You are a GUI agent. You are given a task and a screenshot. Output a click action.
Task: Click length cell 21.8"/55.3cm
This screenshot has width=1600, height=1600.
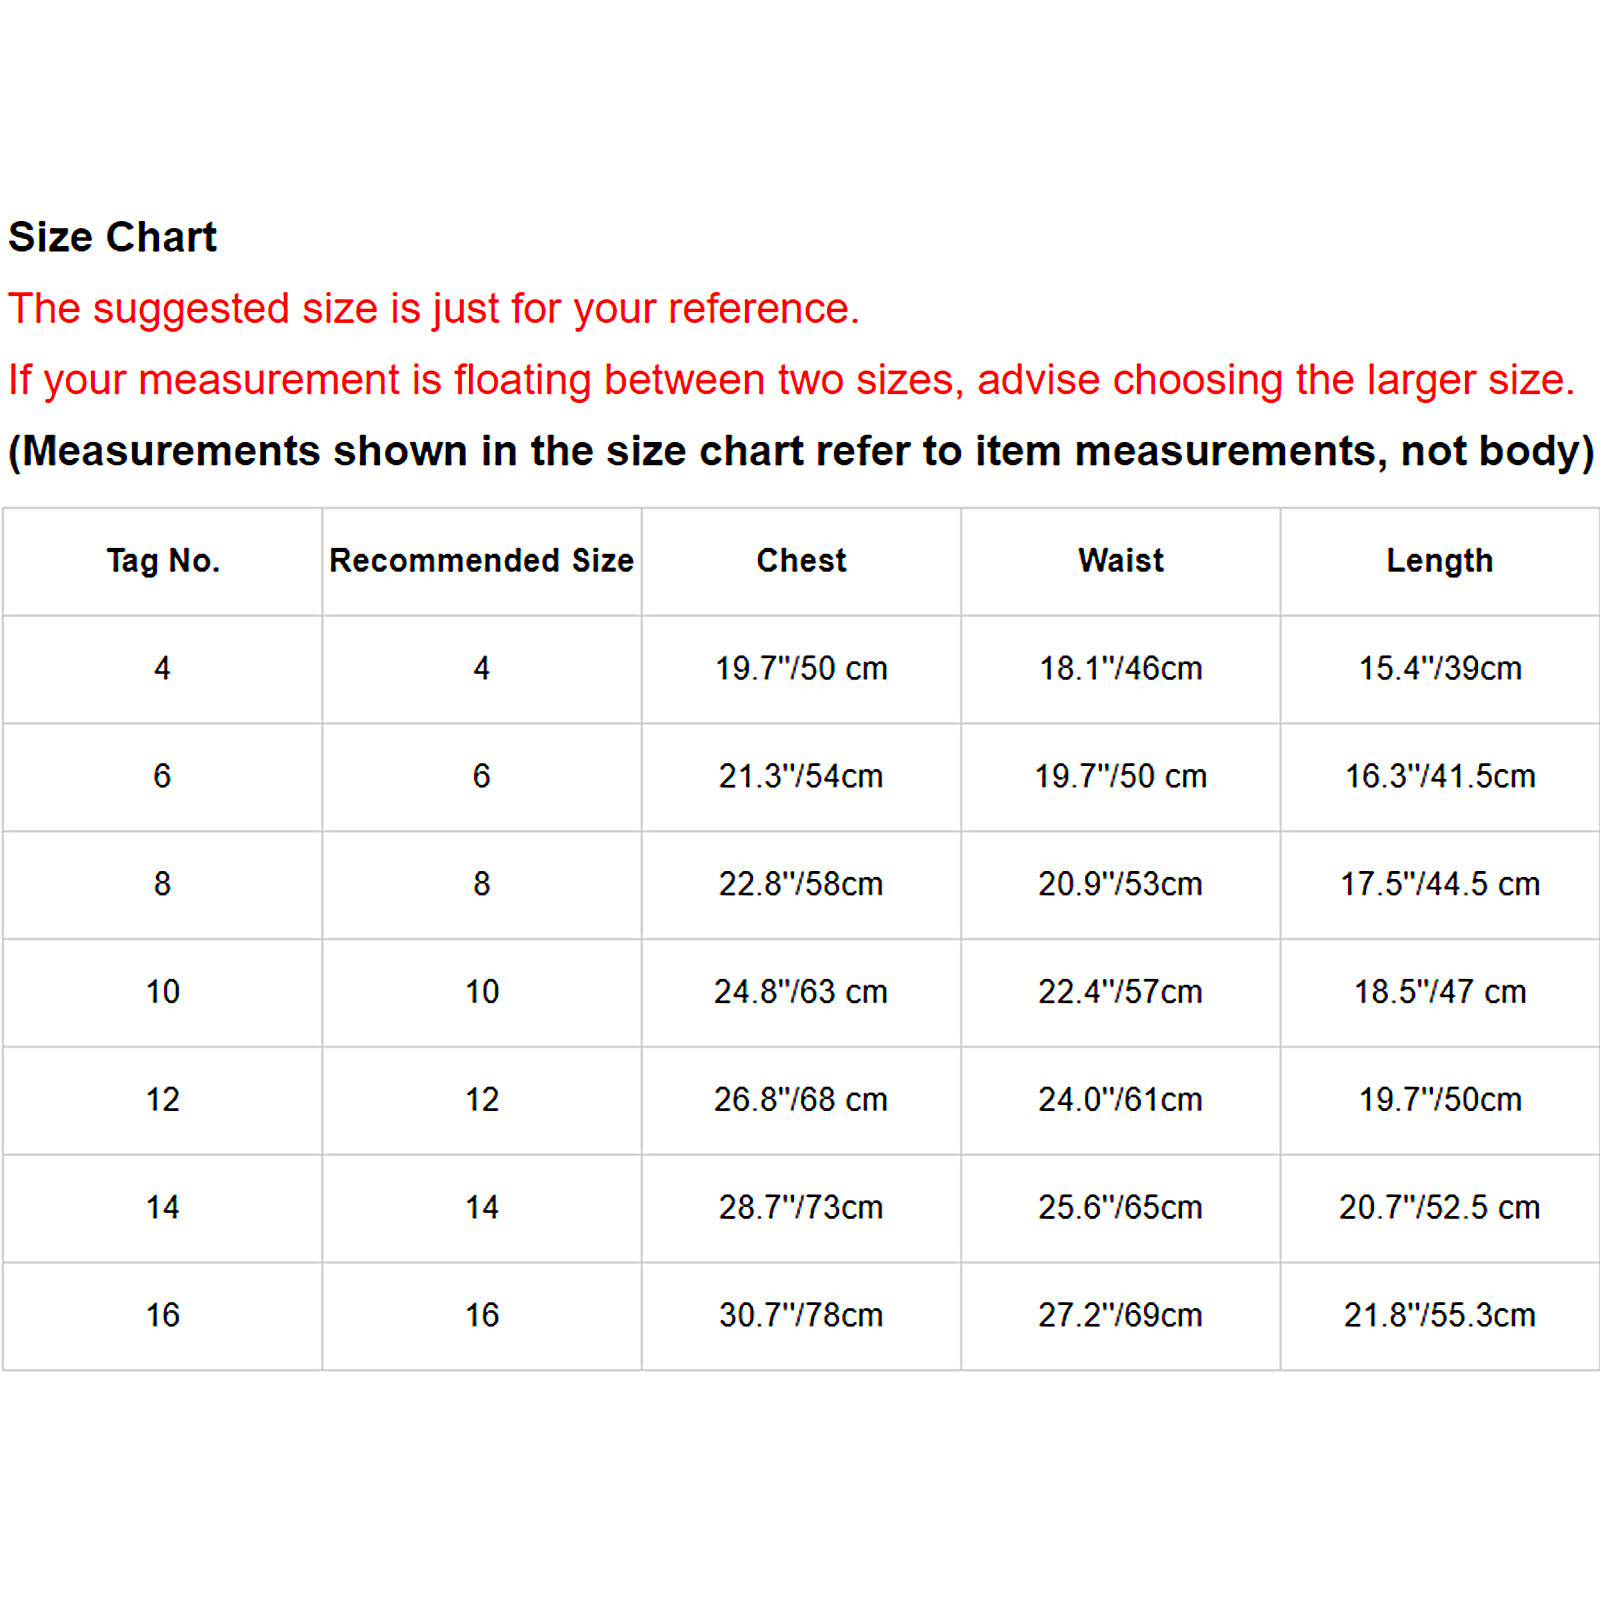[x=1440, y=1315]
